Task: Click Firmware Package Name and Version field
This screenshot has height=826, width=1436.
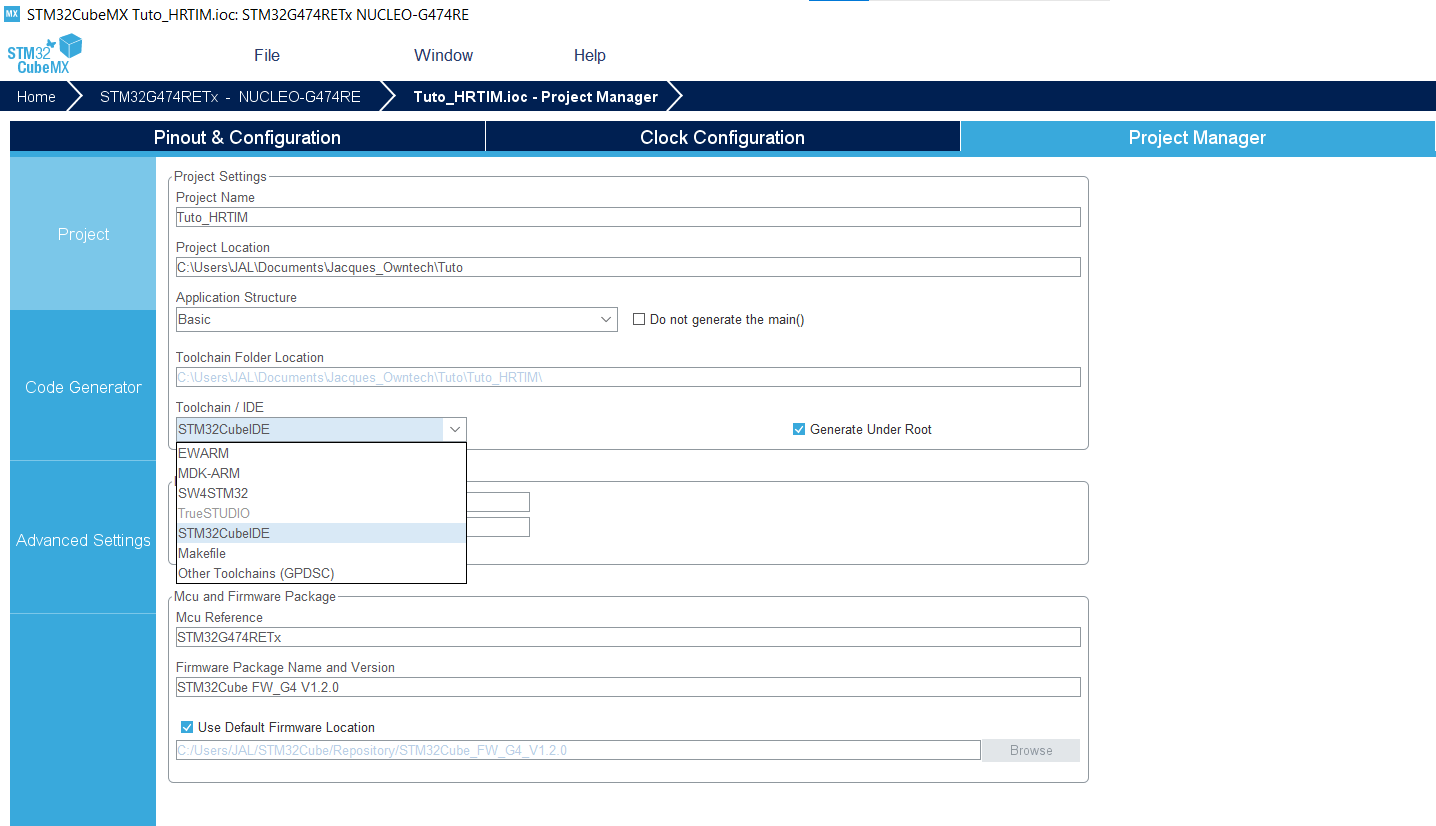Action: [628, 687]
